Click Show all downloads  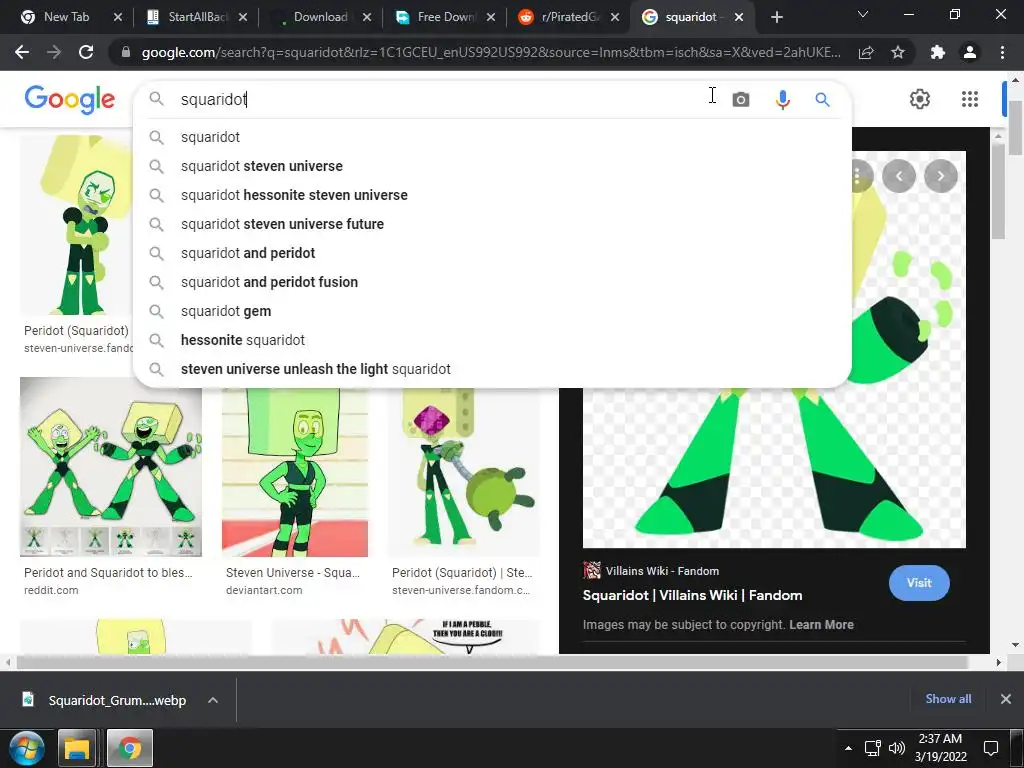[948, 699]
